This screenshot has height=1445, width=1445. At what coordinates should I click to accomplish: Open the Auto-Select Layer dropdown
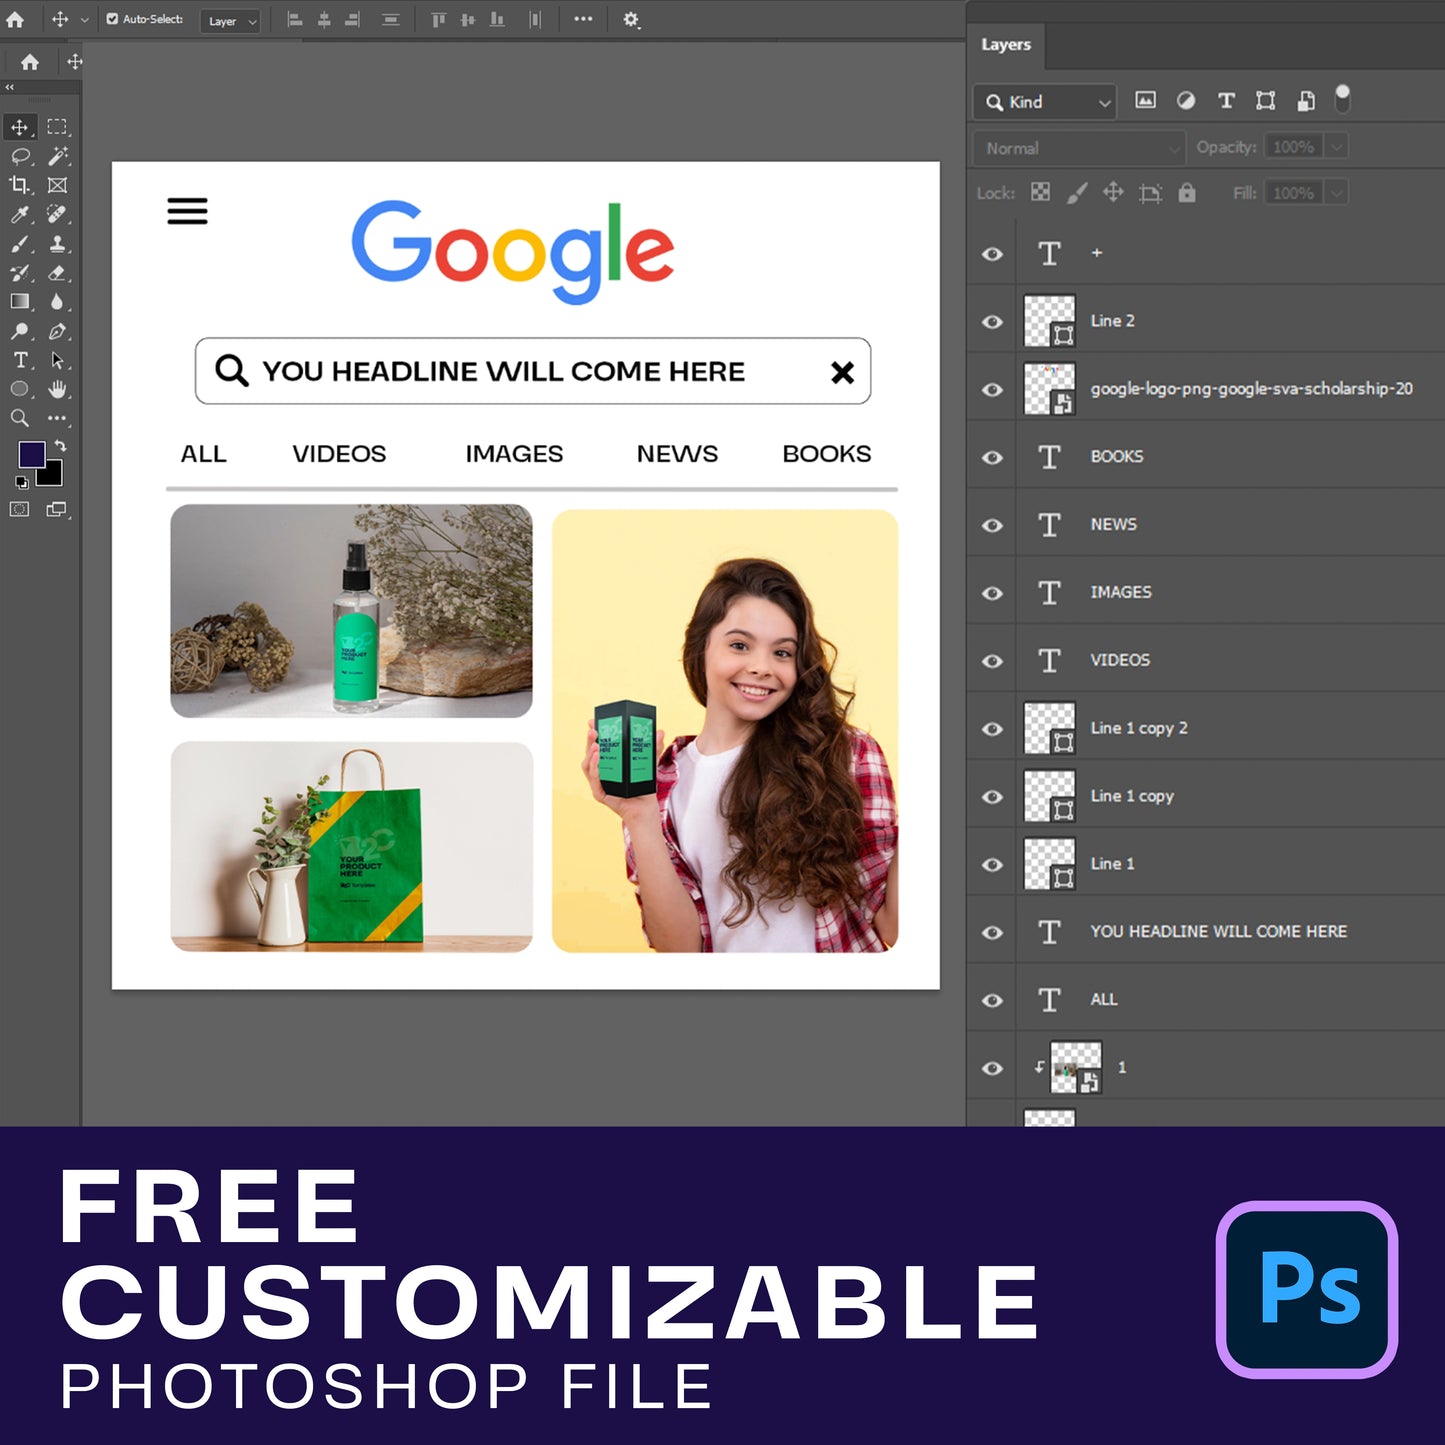pyautogui.click(x=231, y=21)
